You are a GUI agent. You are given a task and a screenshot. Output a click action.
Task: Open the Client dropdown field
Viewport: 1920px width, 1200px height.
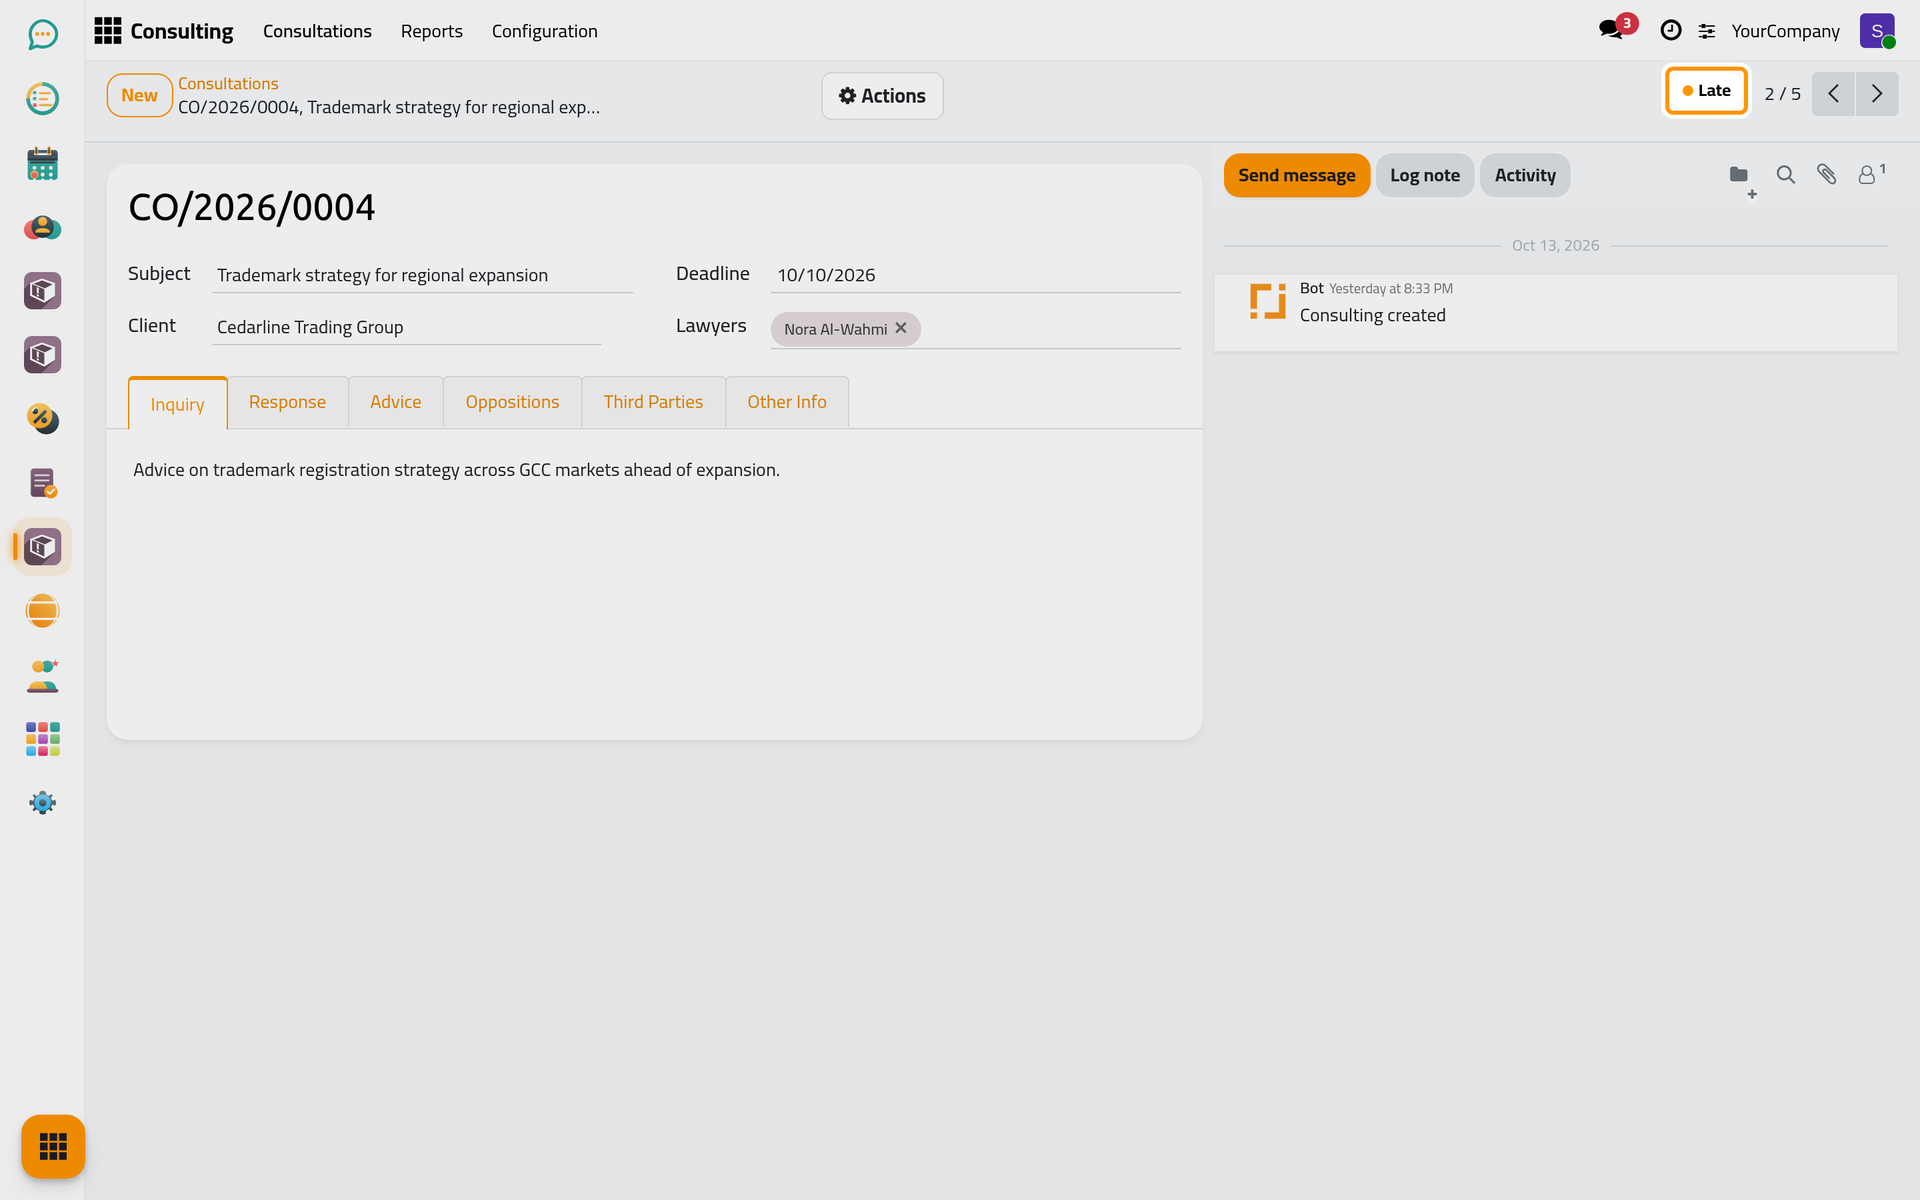click(406, 327)
